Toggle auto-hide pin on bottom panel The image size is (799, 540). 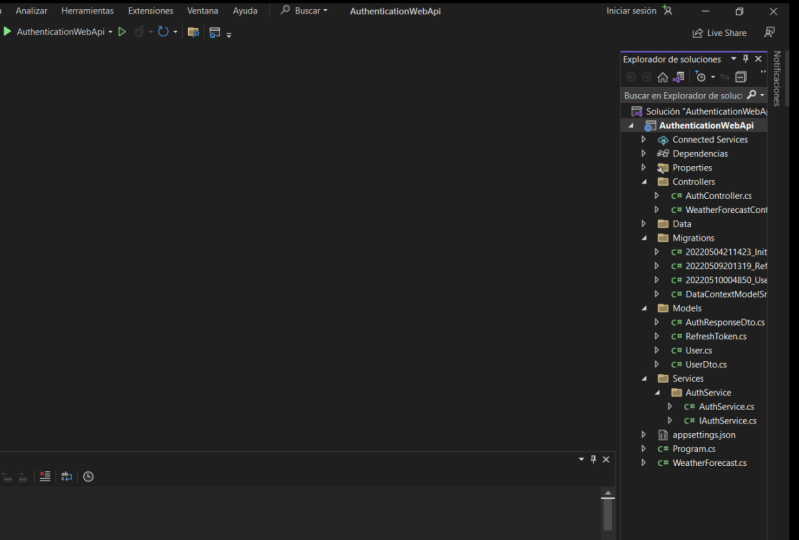pyautogui.click(x=593, y=460)
